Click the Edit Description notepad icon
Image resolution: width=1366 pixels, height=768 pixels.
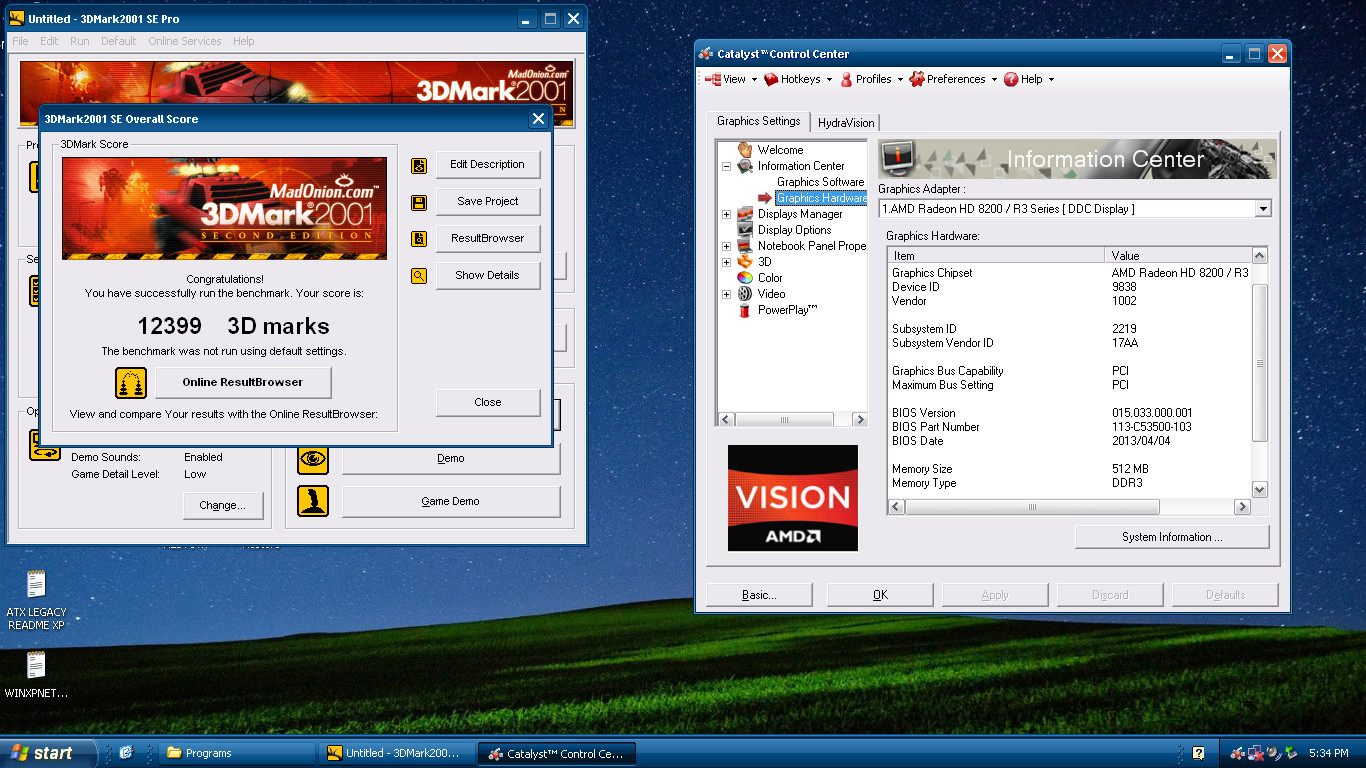click(419, 165)
